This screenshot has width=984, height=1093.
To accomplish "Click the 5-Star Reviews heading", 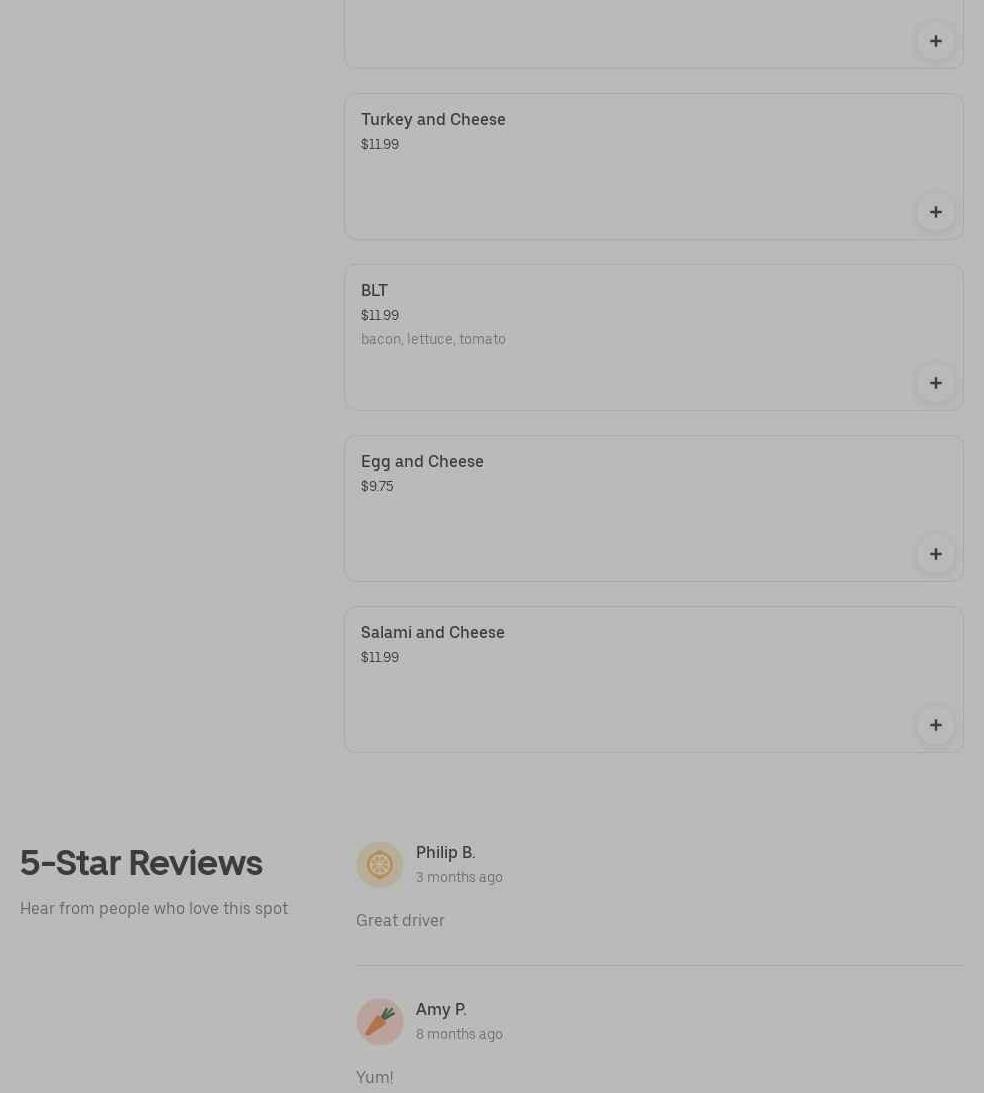I will (141, 863).
